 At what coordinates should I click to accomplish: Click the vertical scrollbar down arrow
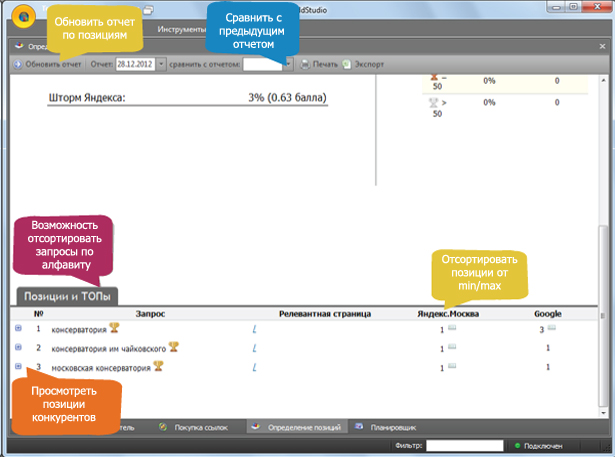pos(603,413)
